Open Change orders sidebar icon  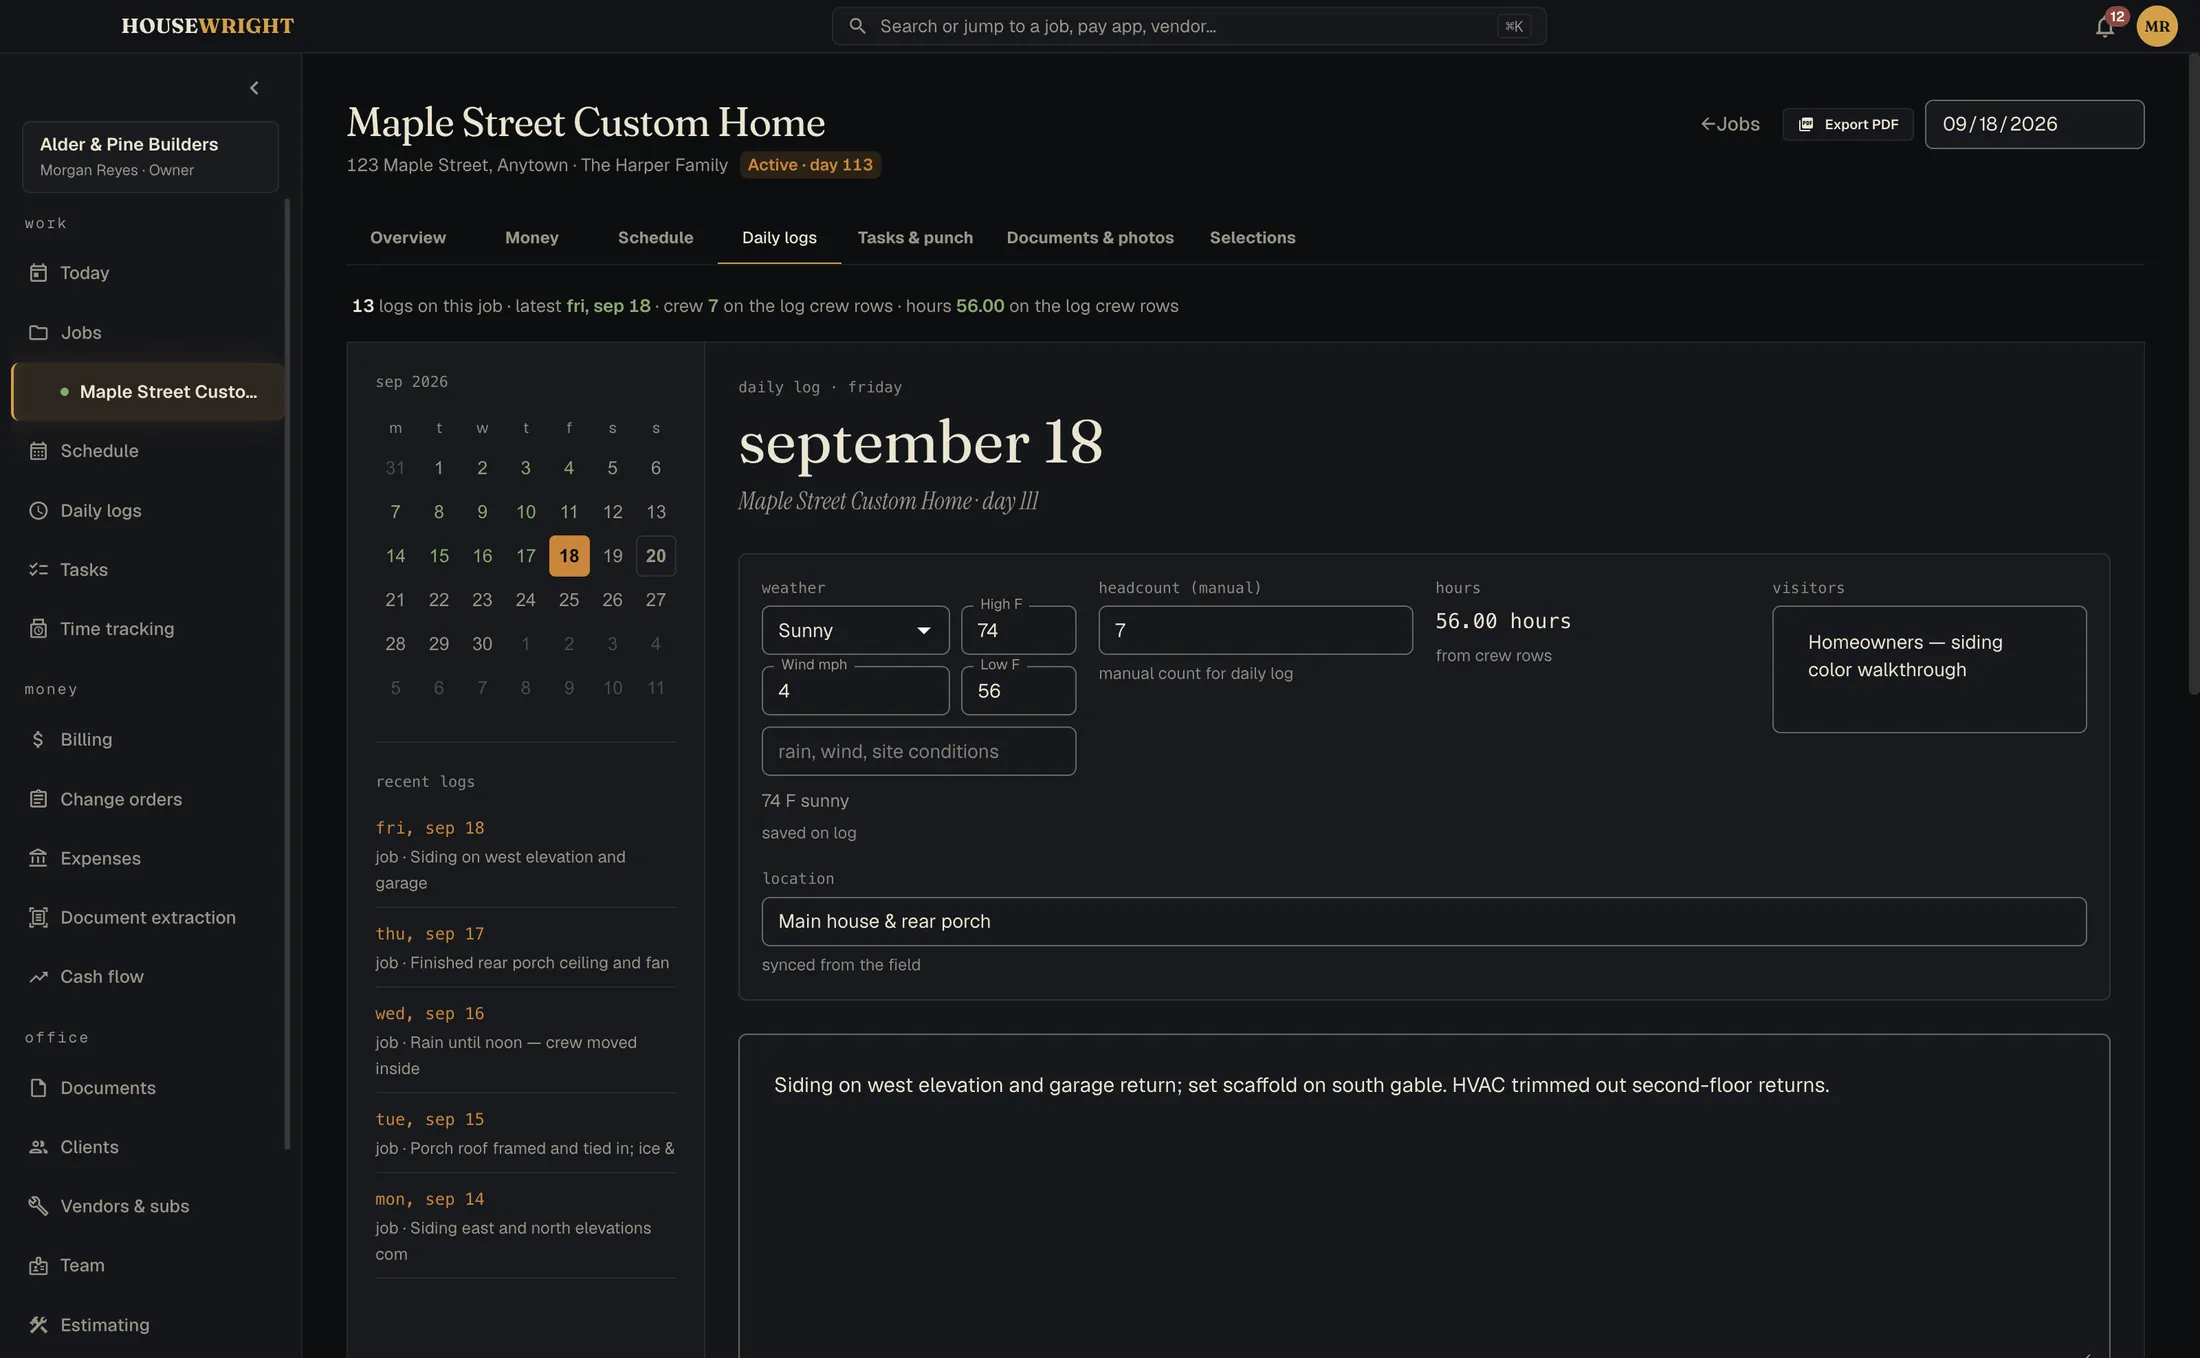click(38, 799)
